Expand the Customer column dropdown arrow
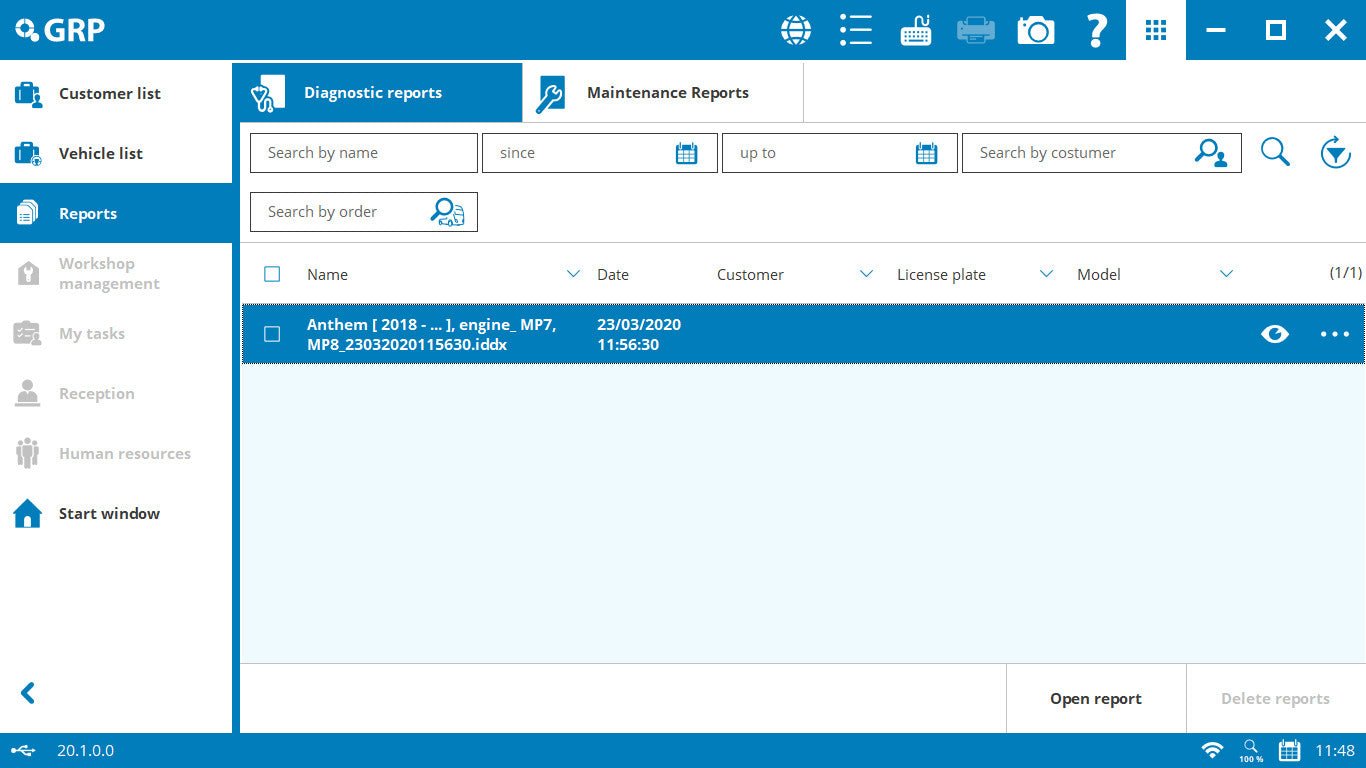This screenshot has height=768, width=1366. 866,274
